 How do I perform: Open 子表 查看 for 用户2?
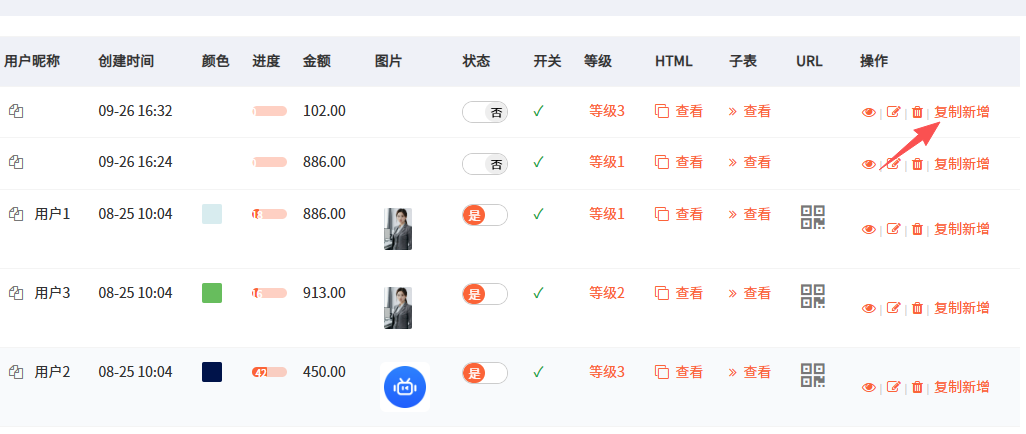click(x=750, y=372)
